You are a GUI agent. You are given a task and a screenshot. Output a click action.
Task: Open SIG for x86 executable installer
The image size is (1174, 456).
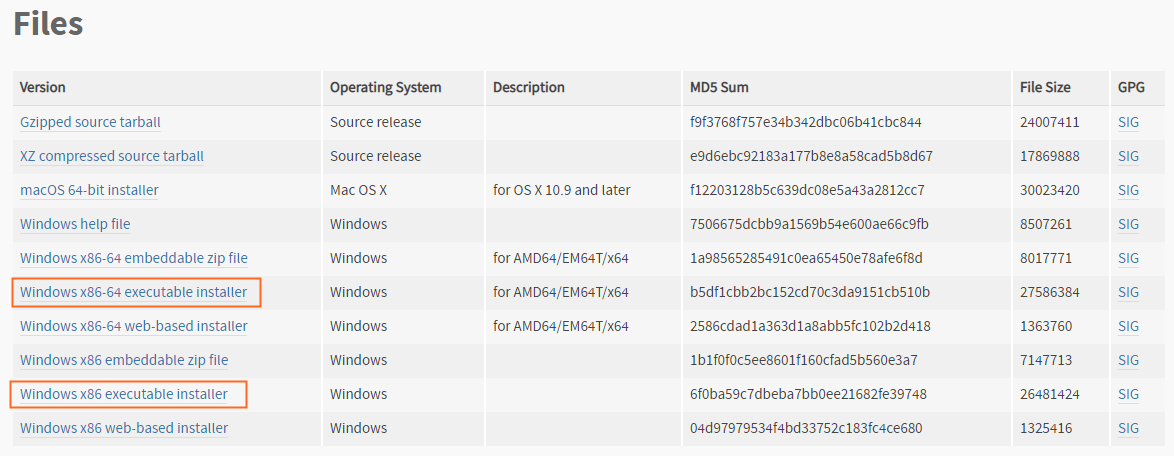[1128, 394]
